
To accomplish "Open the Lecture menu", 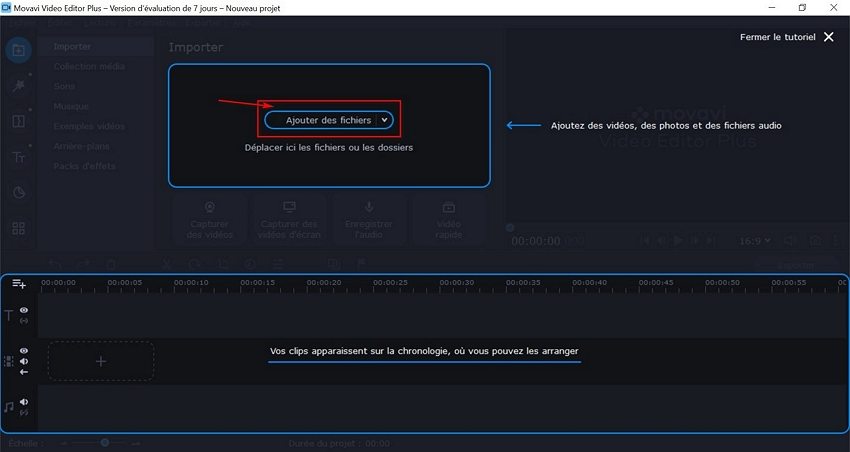I will coord(103,23).
